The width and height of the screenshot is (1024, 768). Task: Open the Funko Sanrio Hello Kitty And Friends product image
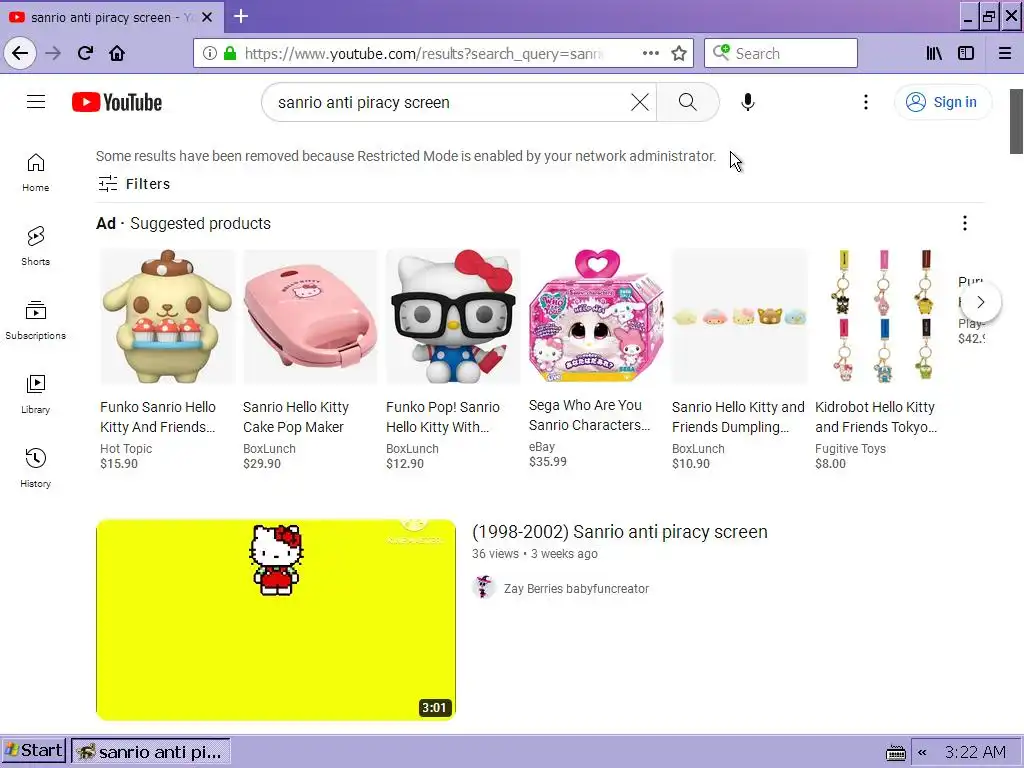(167, 316)
